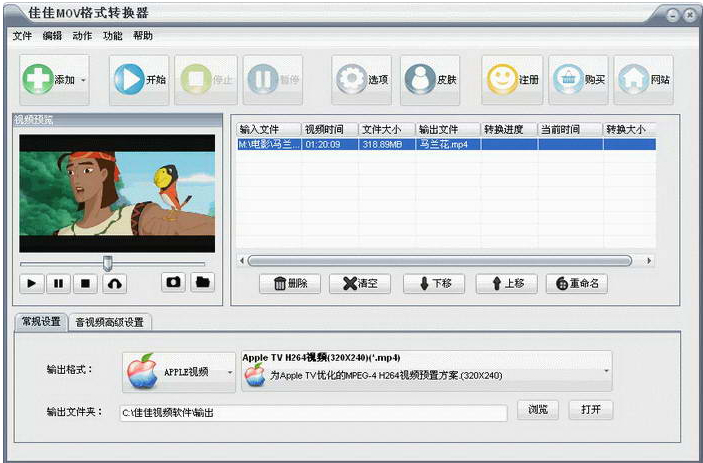
Task: Click the Stop (停止) toolbar button
Action: pos(206,80)
